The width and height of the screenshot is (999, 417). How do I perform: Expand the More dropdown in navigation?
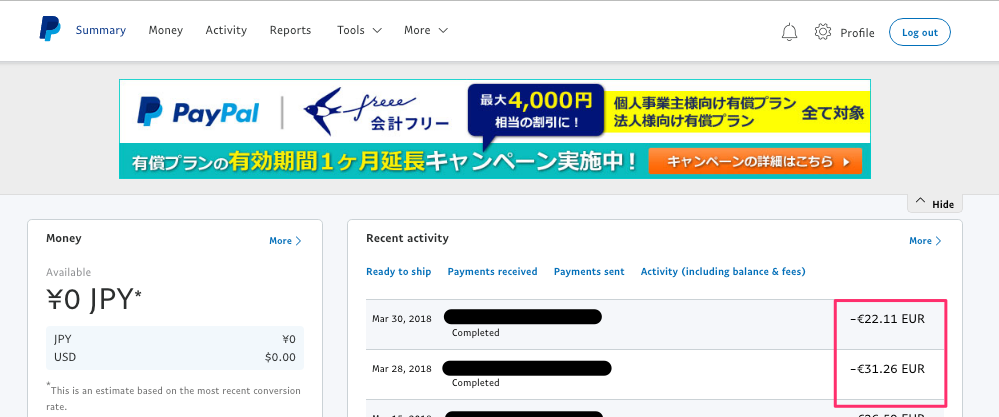pos(426,30)
